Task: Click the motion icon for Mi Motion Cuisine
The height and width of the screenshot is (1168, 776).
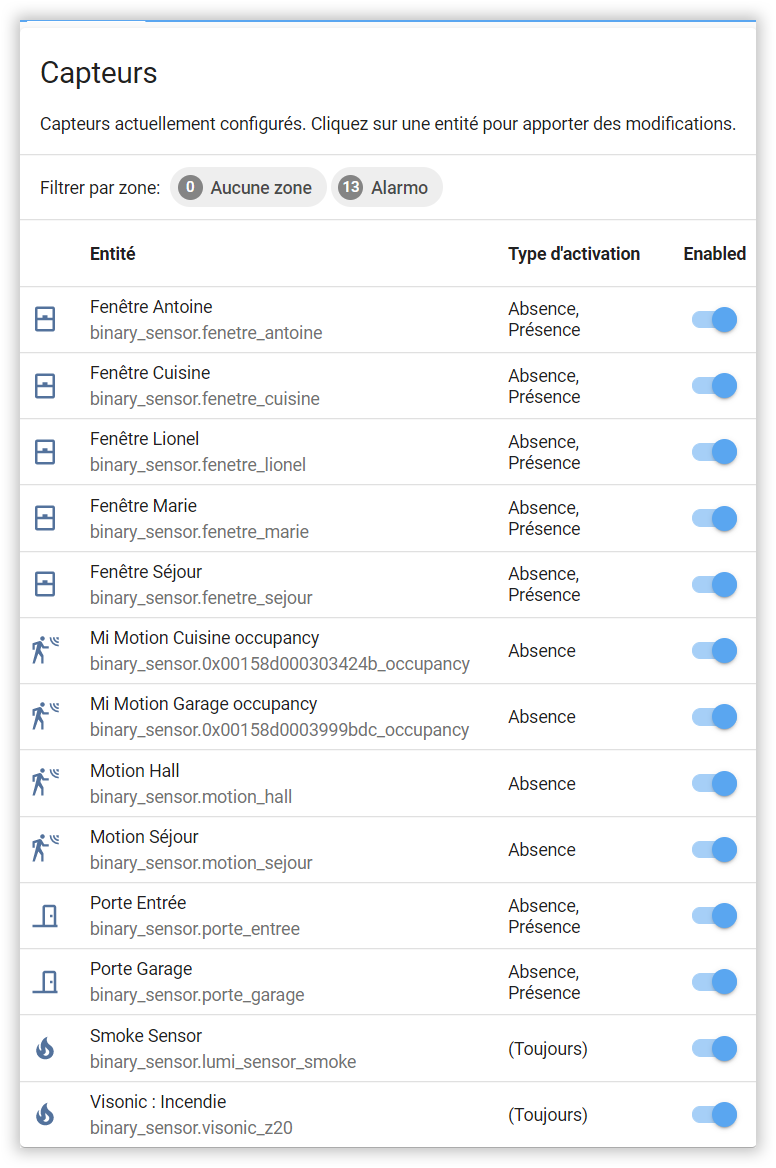Action: pyautogui.click(x=45, y=651)
